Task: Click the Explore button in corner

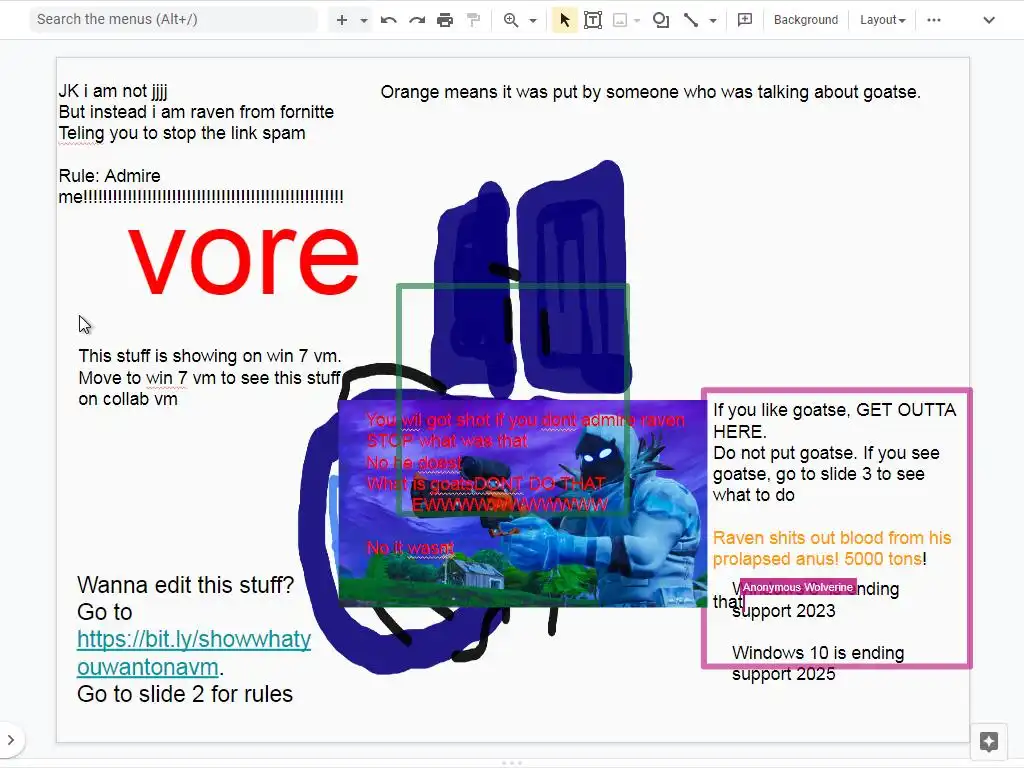Action: (989, 741)
